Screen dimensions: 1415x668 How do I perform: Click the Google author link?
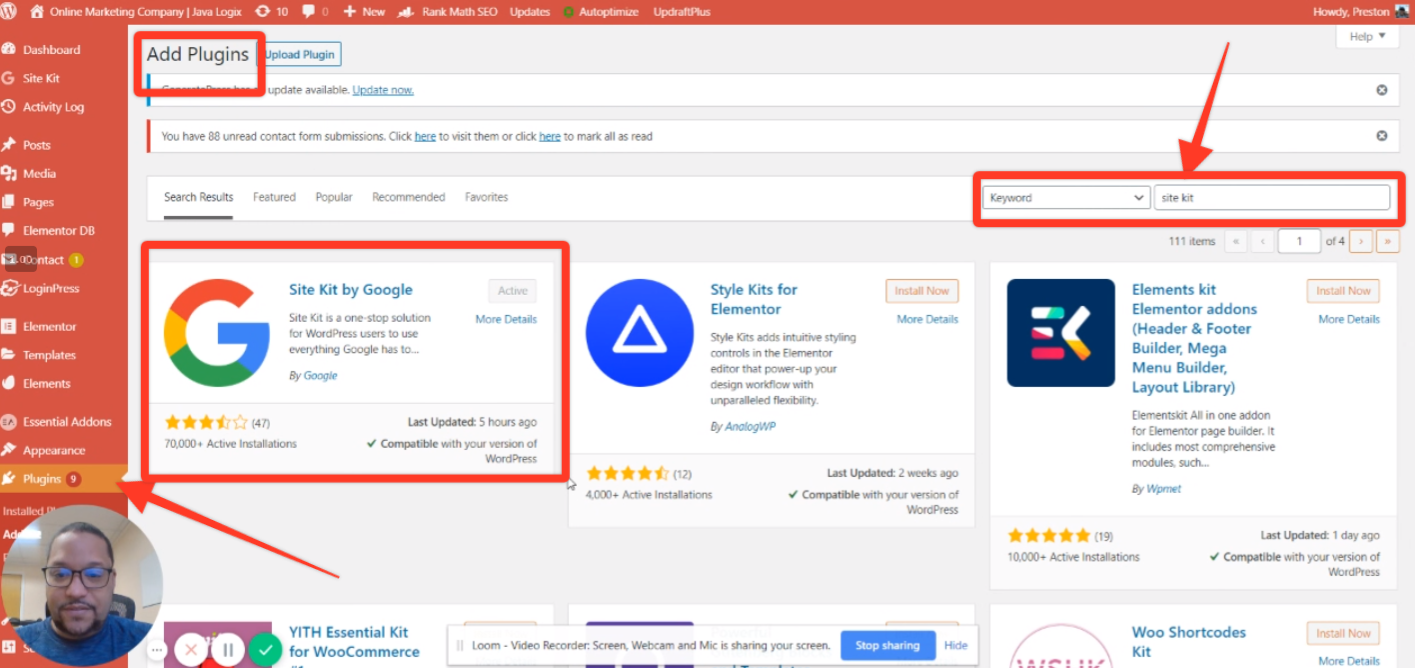(320, 376)
